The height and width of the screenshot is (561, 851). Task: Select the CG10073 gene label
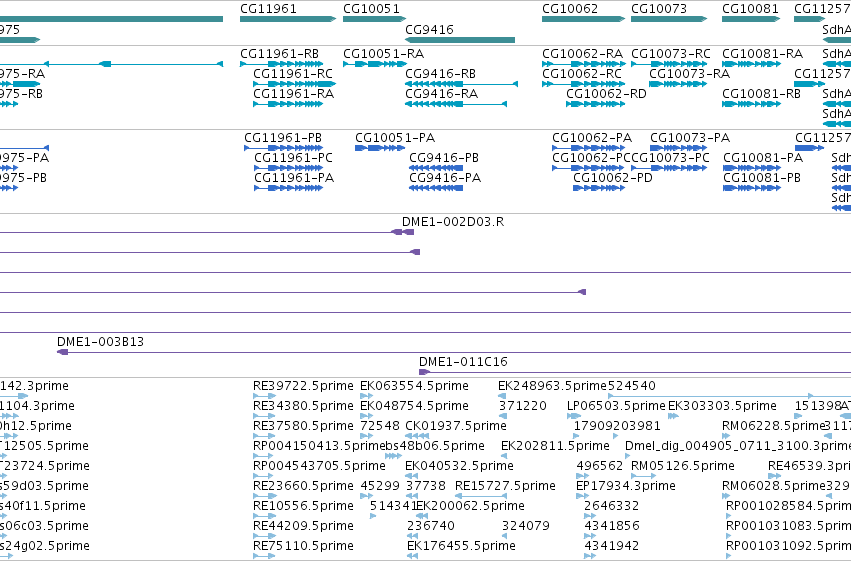(659, 9)
